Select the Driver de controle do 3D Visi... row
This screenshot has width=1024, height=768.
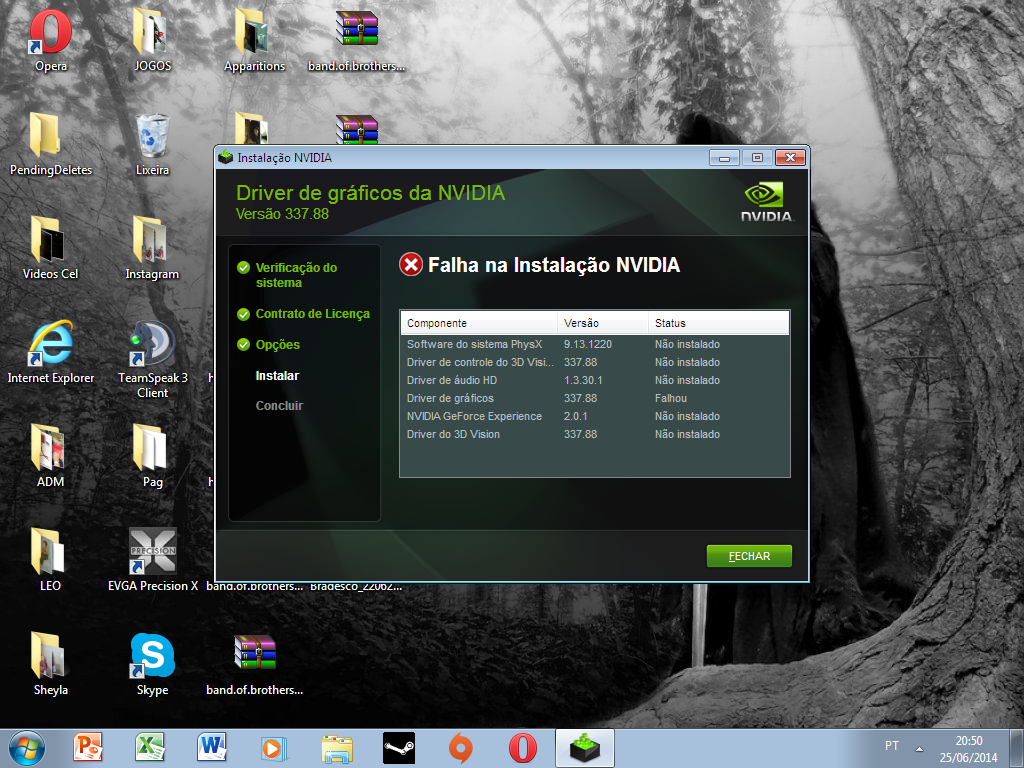595,362
